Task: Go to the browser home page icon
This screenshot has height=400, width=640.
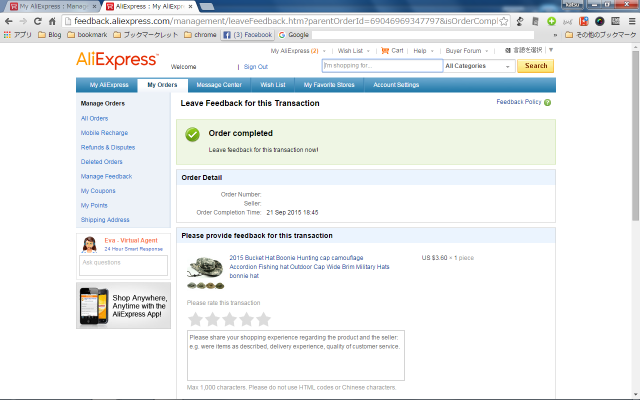Action: pos(52,21)
